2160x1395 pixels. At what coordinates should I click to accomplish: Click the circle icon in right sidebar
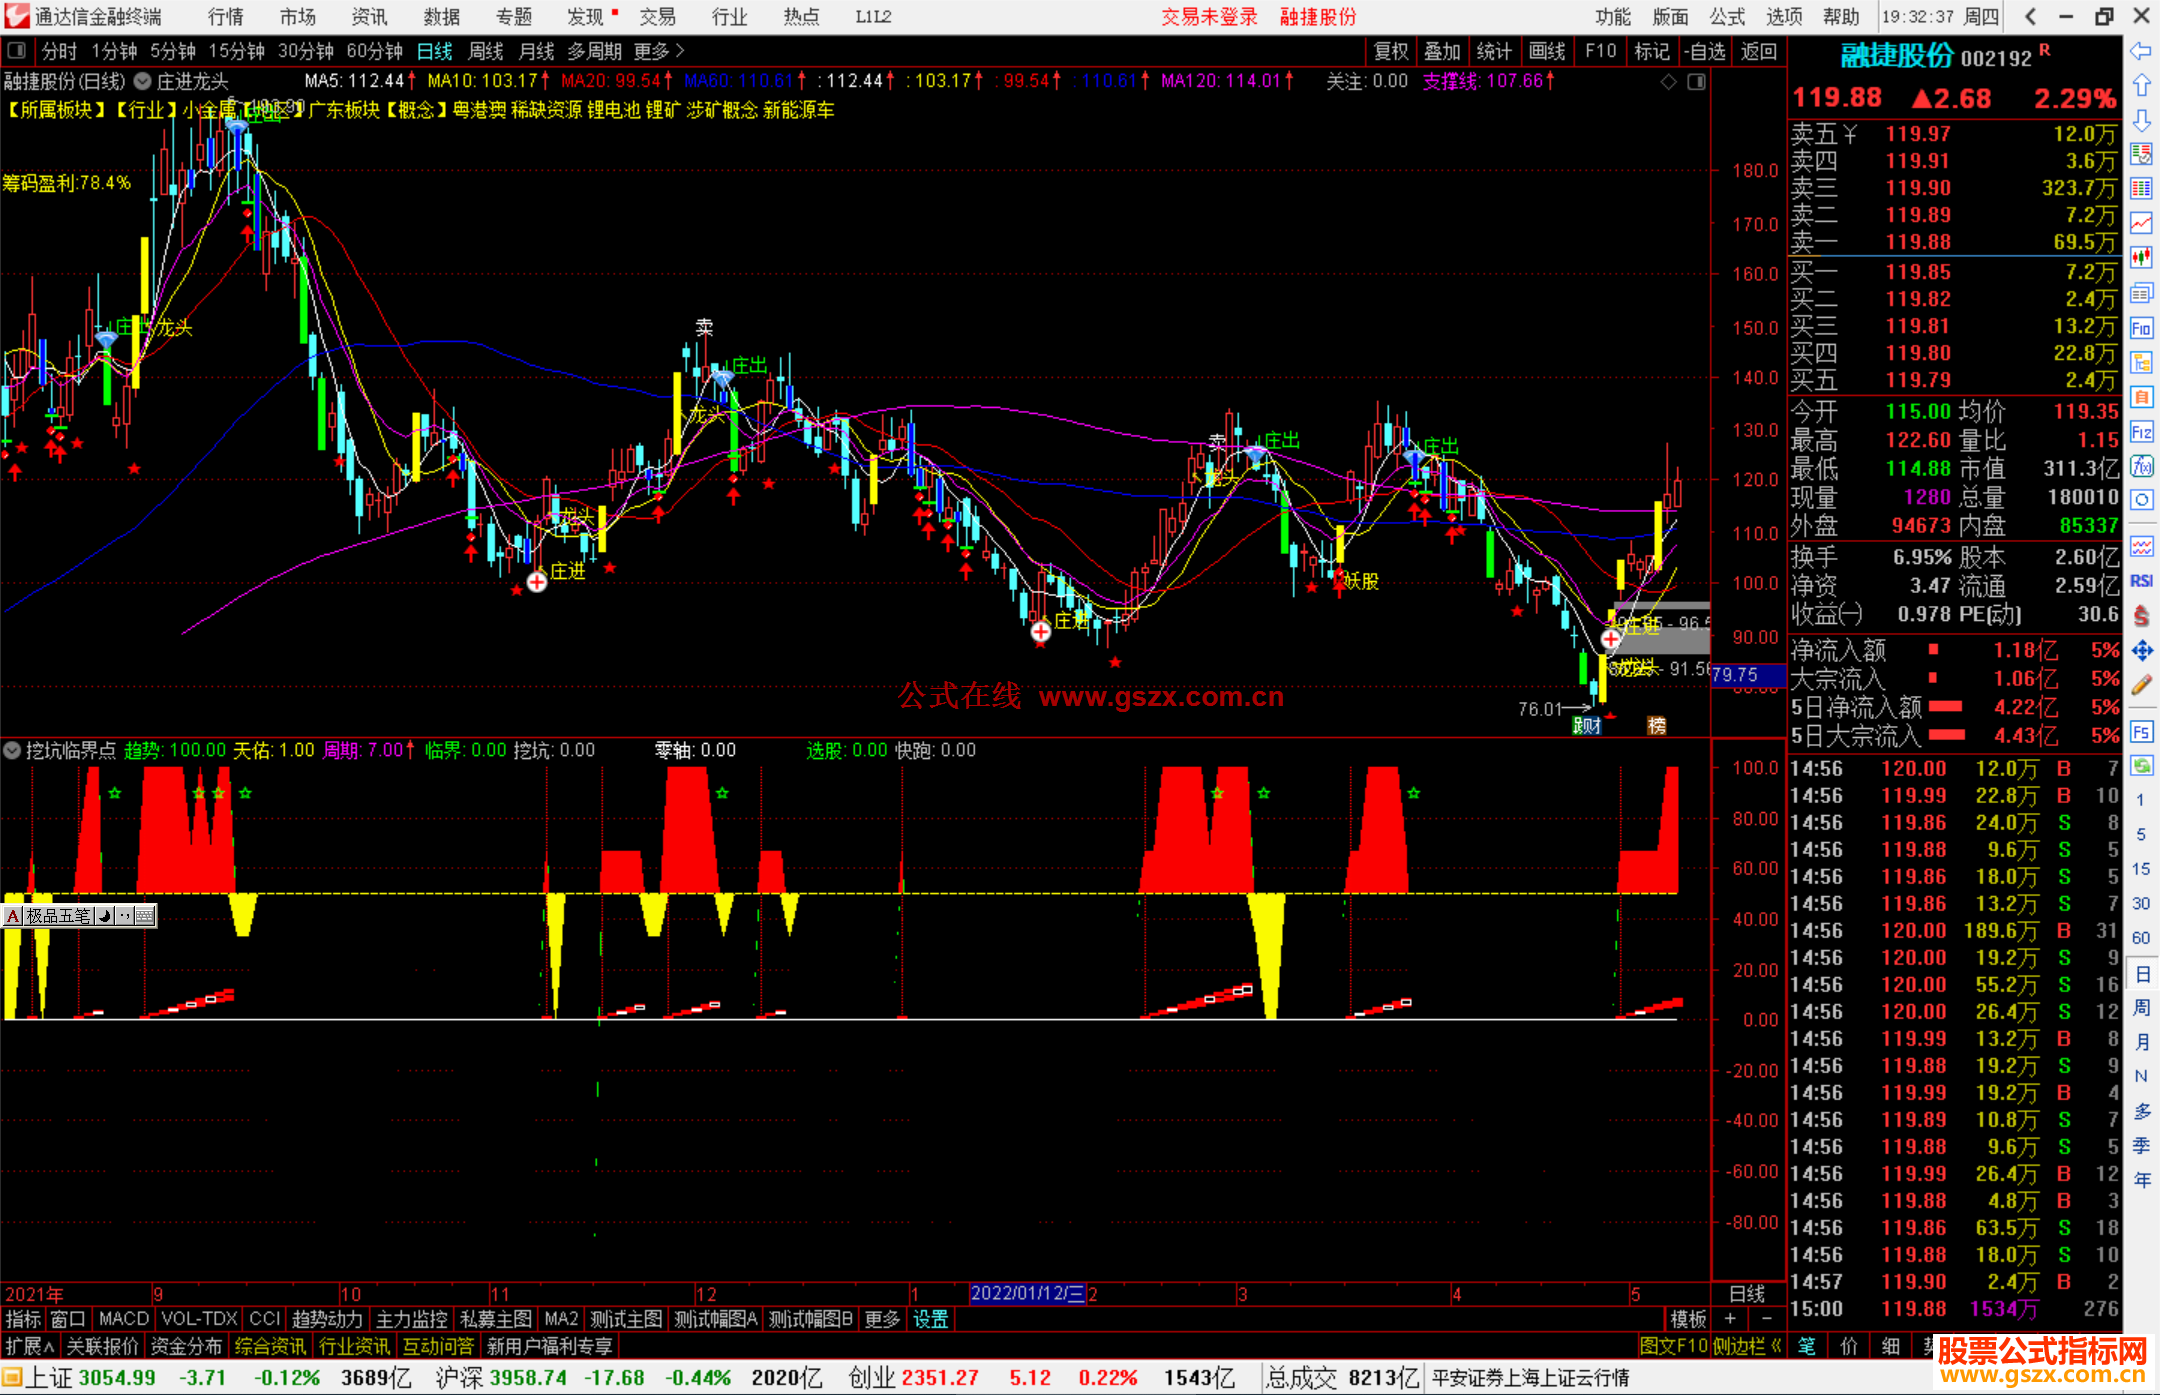click(2141, 500)
